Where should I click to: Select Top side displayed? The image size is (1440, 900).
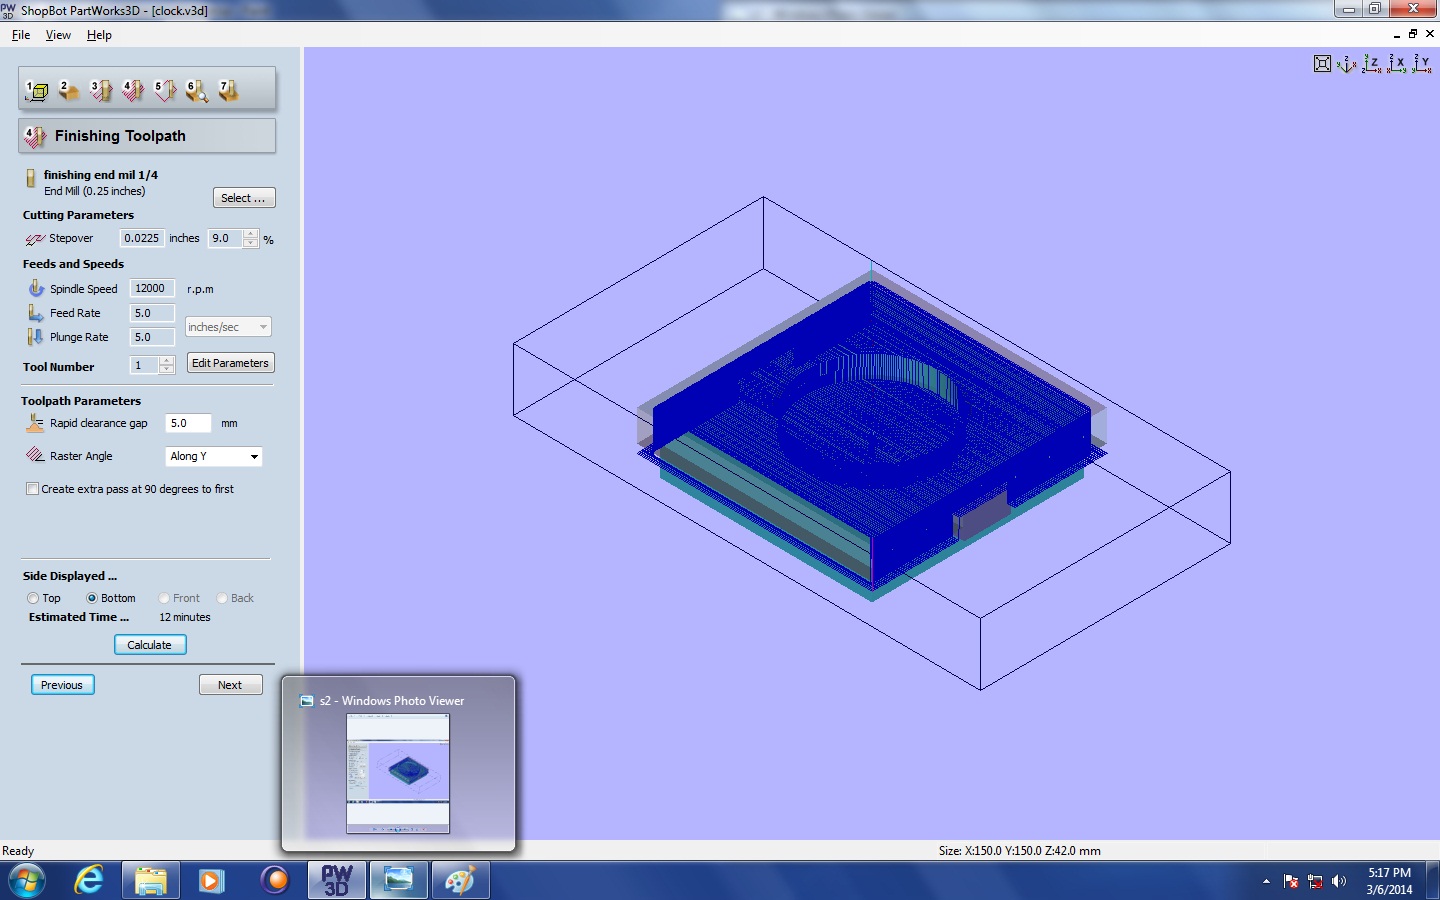pos(33,598)
